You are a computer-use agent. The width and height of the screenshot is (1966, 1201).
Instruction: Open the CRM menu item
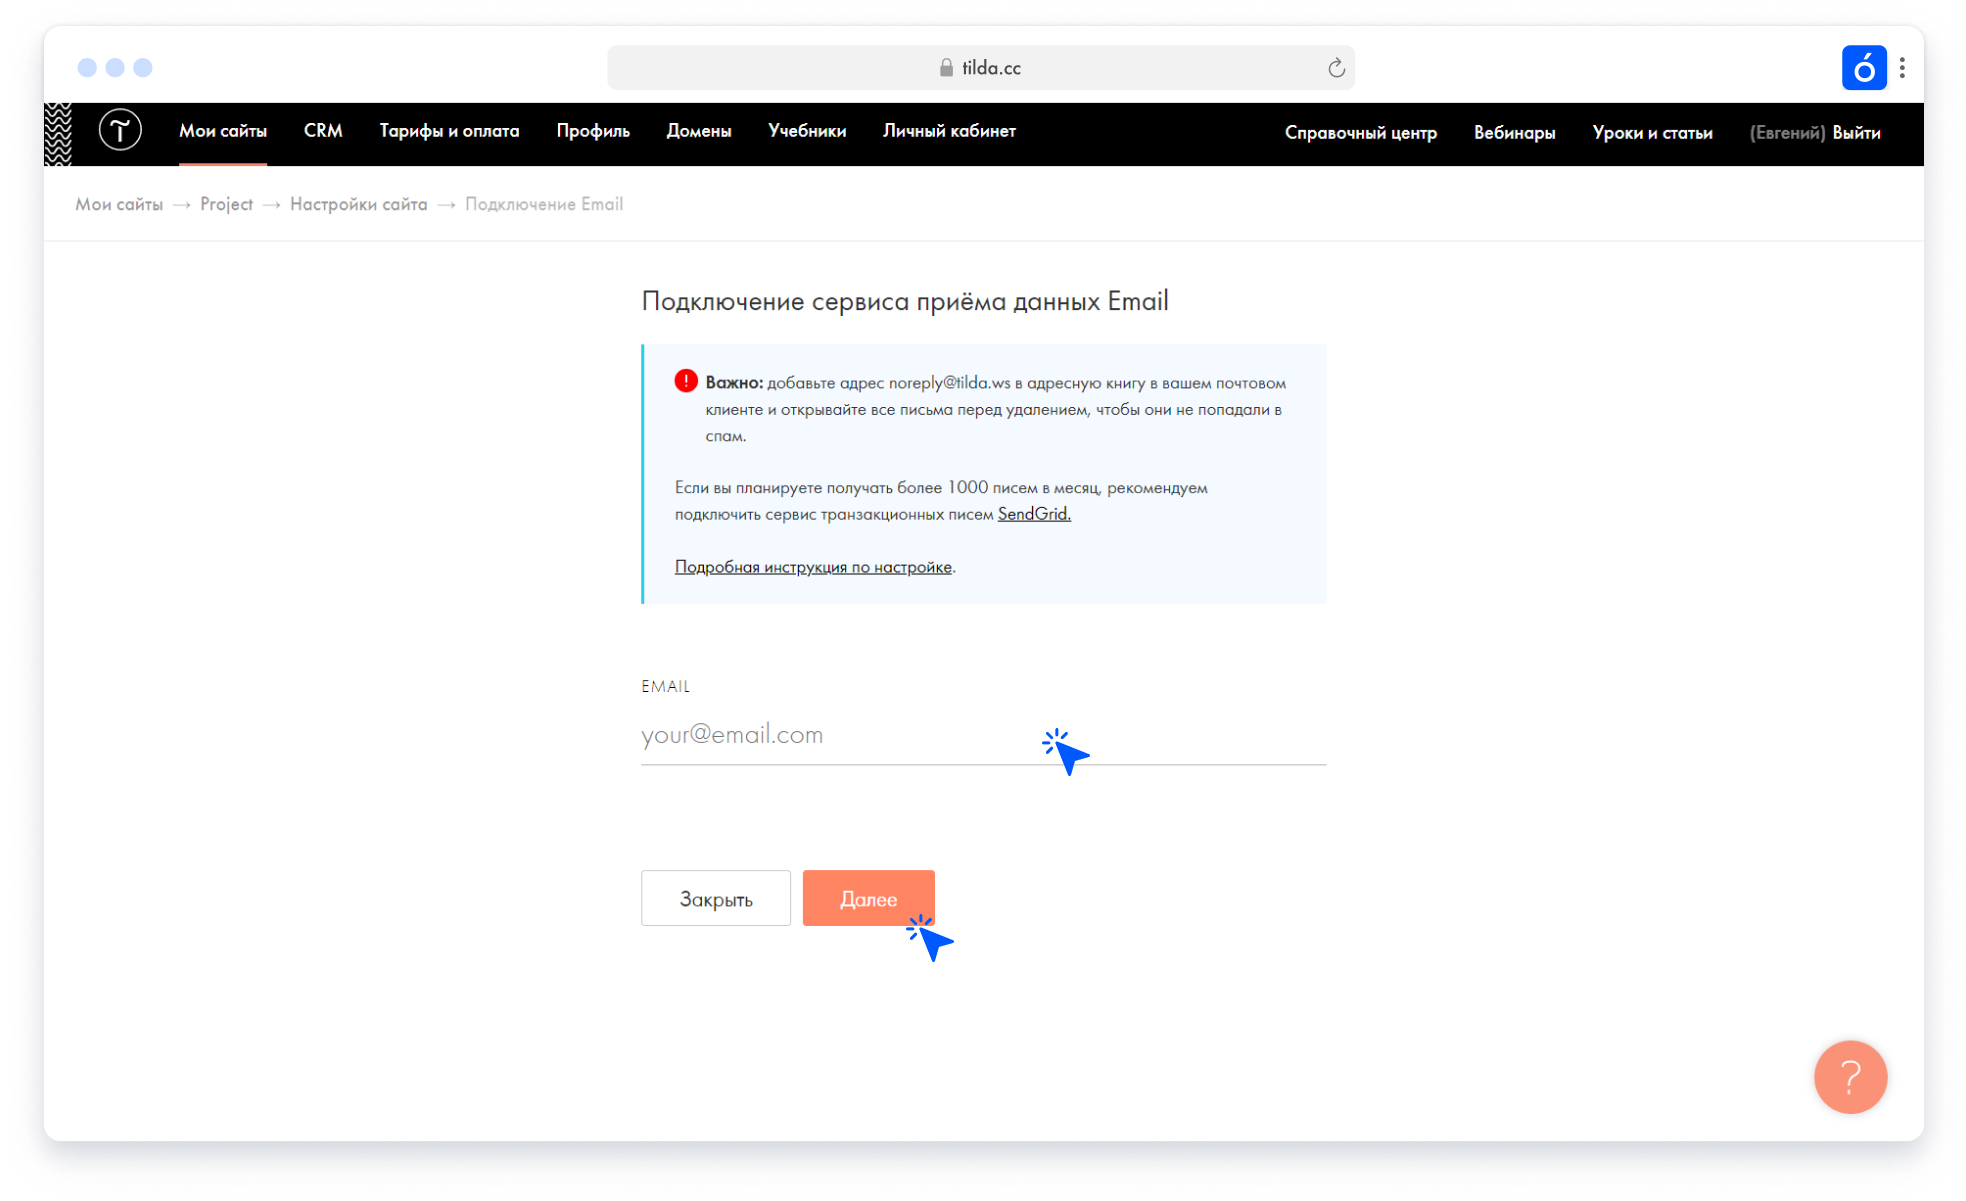(x=323, y=131)
